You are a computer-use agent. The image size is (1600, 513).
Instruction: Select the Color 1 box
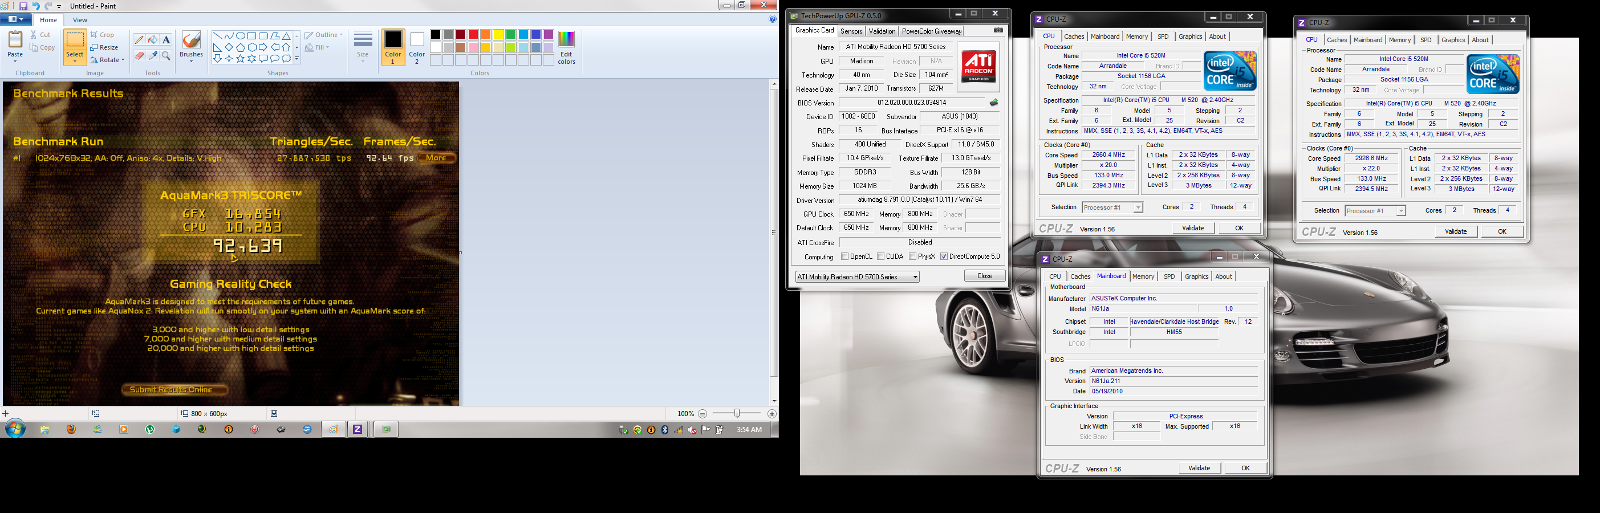393,46
